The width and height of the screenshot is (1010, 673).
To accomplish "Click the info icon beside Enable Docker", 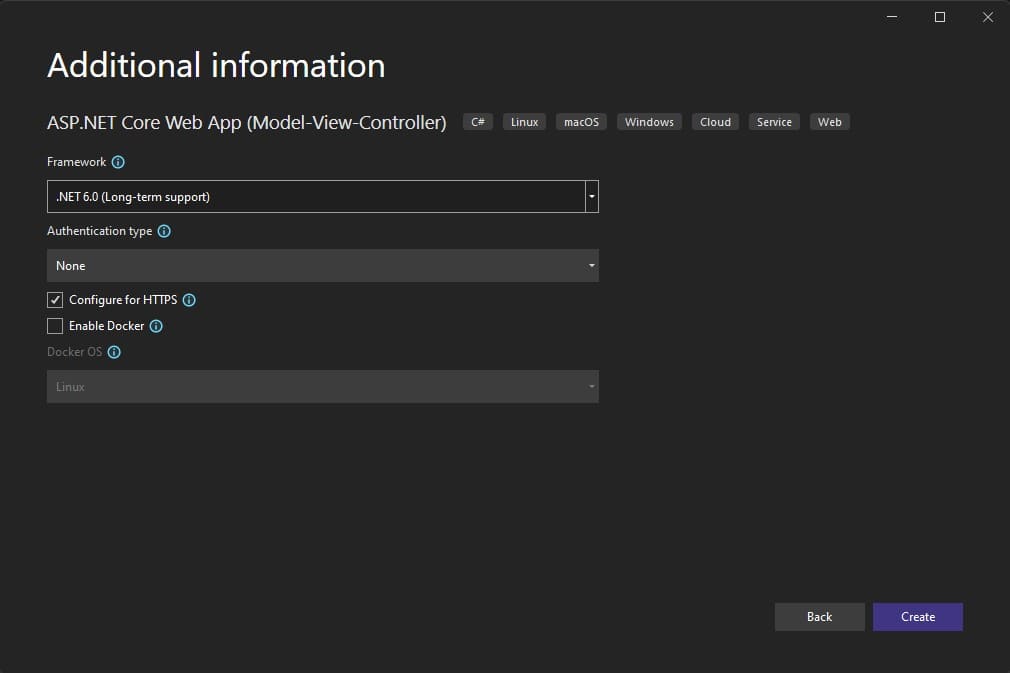I will coord(156,326).
